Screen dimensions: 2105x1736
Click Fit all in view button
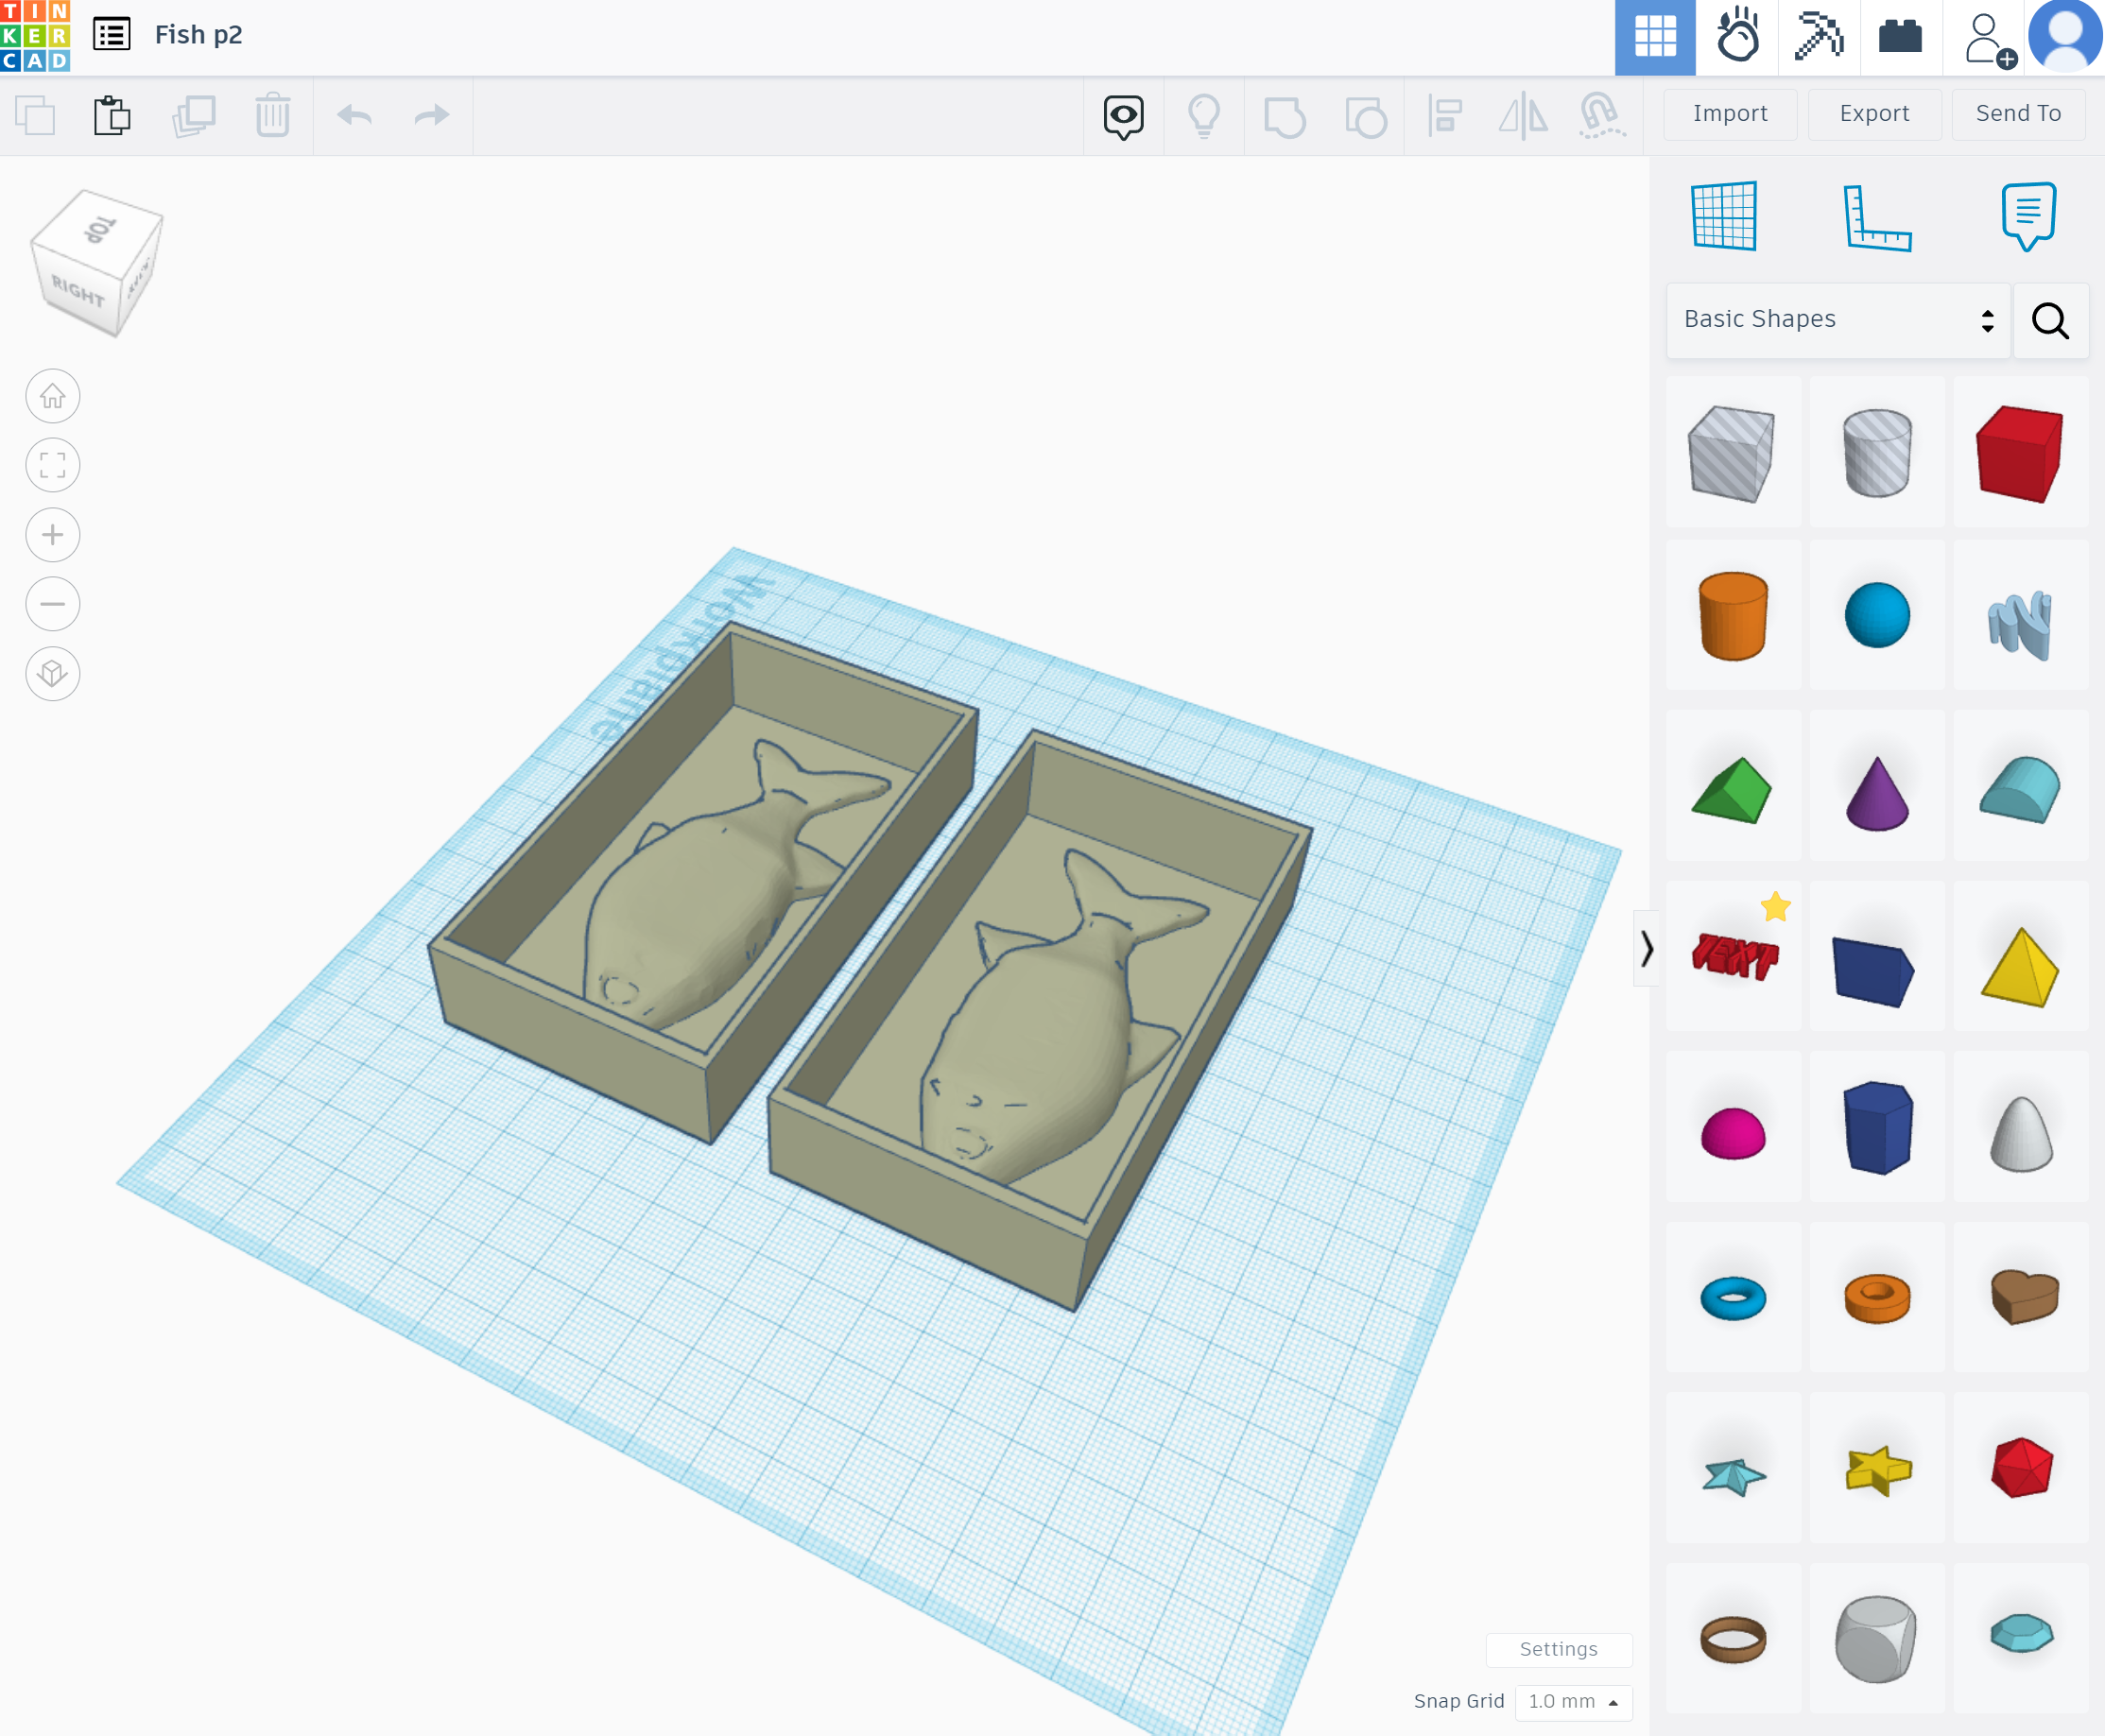point(53,466)
